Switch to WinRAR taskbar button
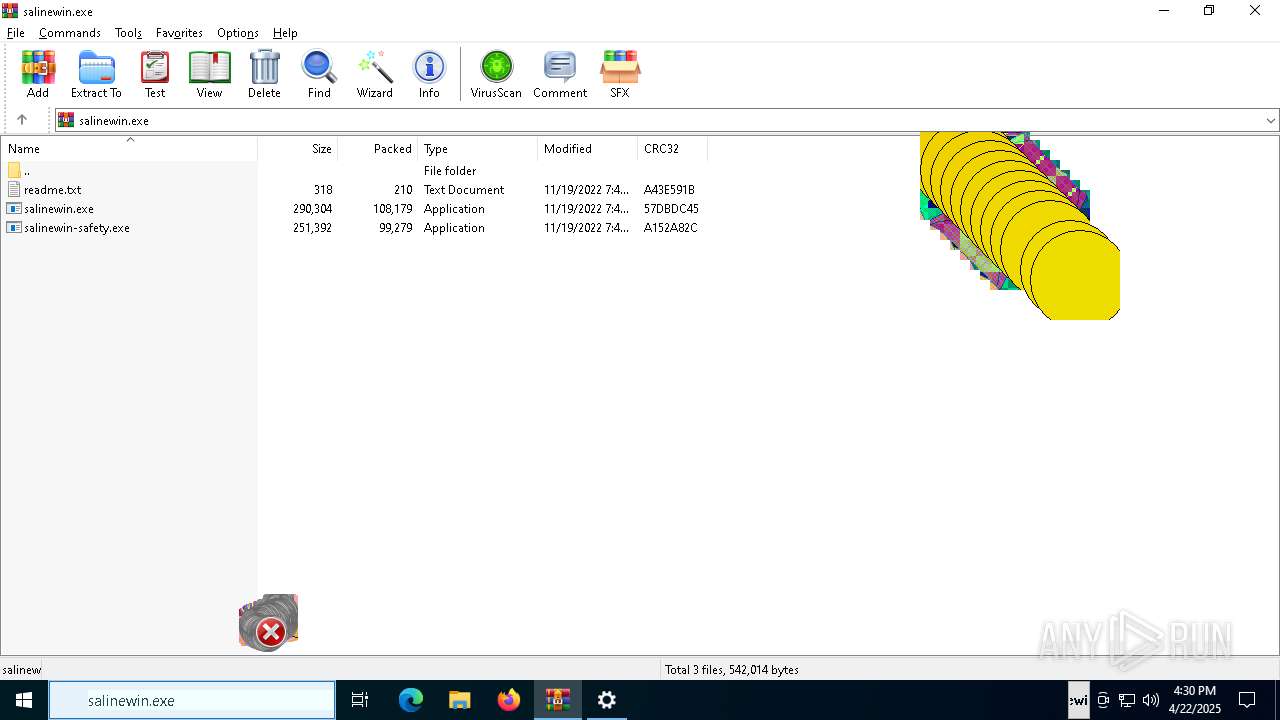Screen dimensions: 1280x720 558,700
